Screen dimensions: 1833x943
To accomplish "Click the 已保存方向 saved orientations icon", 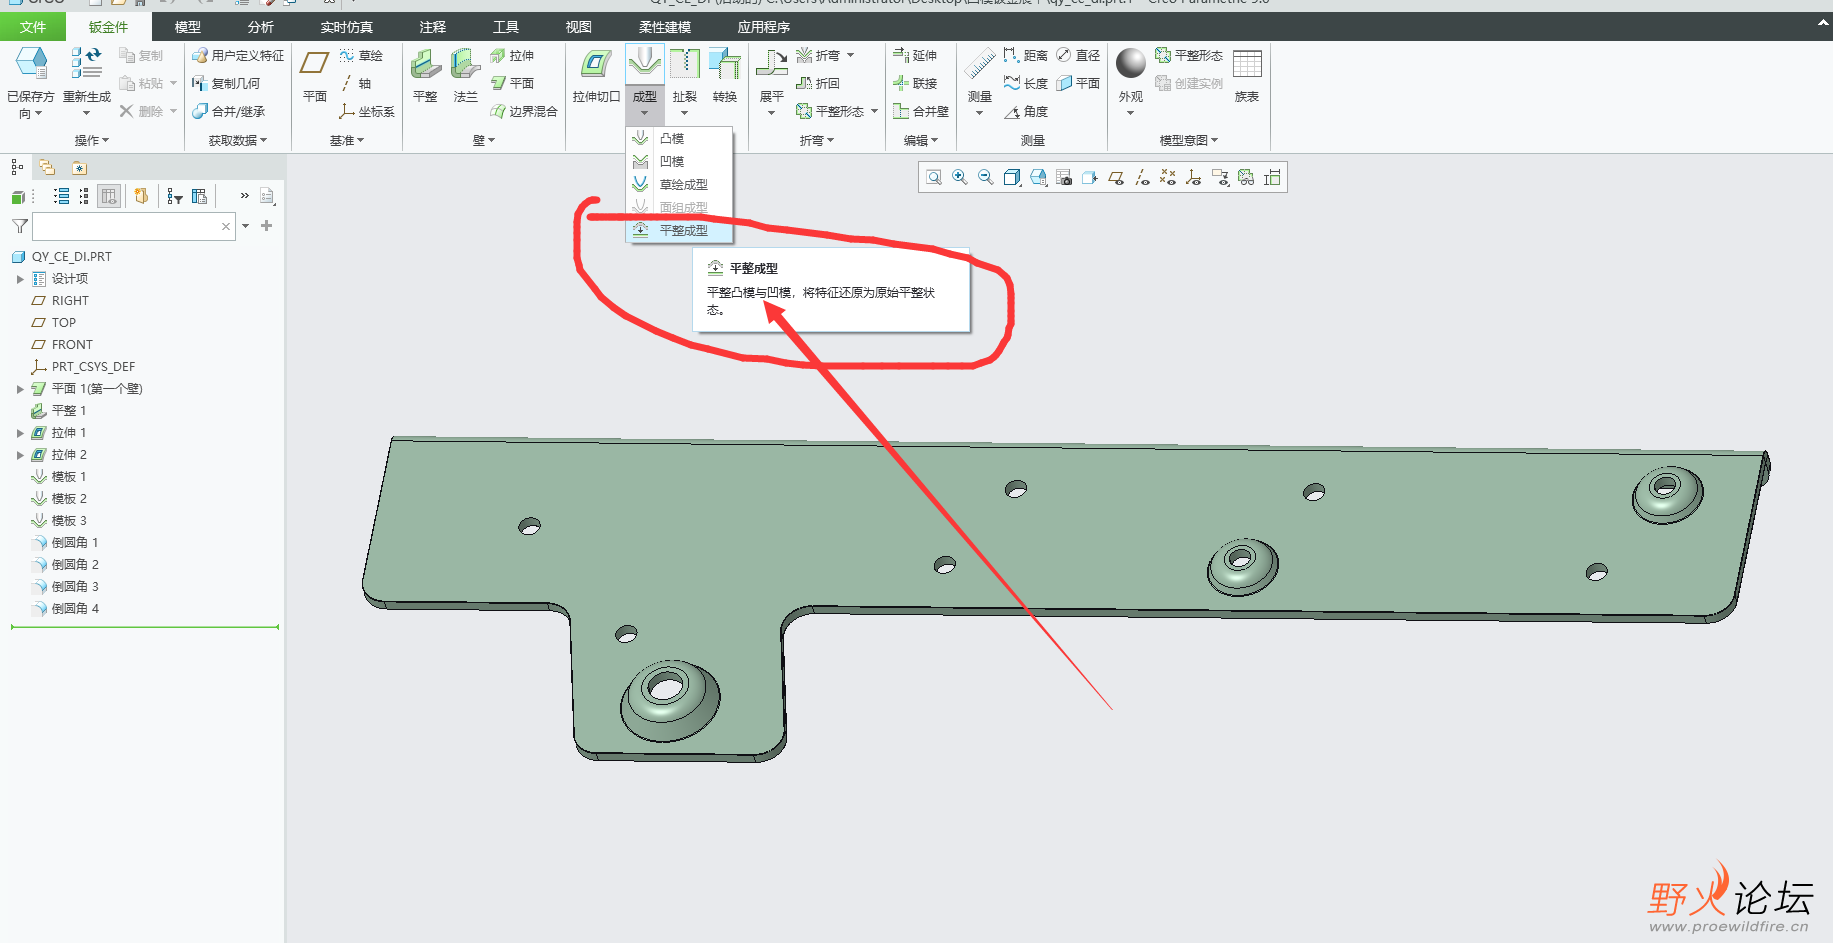I will click(31, 63).
